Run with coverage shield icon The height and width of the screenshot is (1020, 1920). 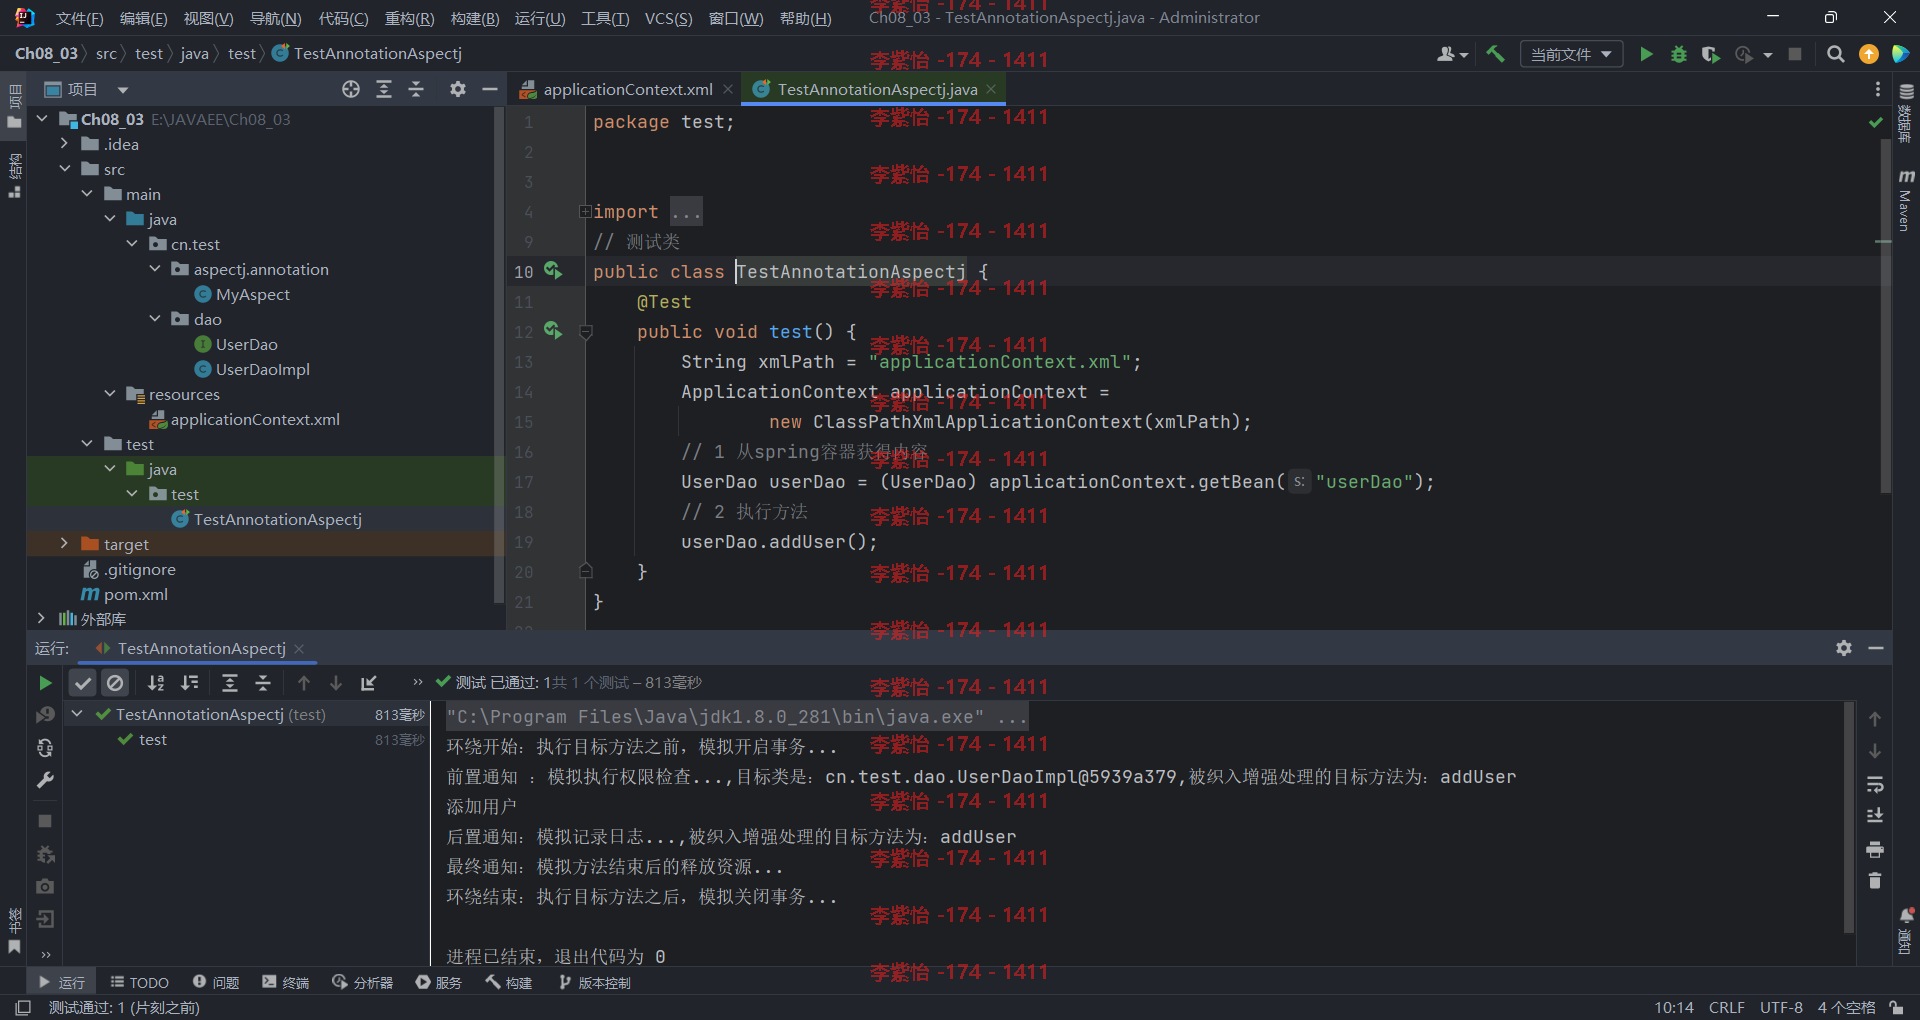(x=1711, y=54)
